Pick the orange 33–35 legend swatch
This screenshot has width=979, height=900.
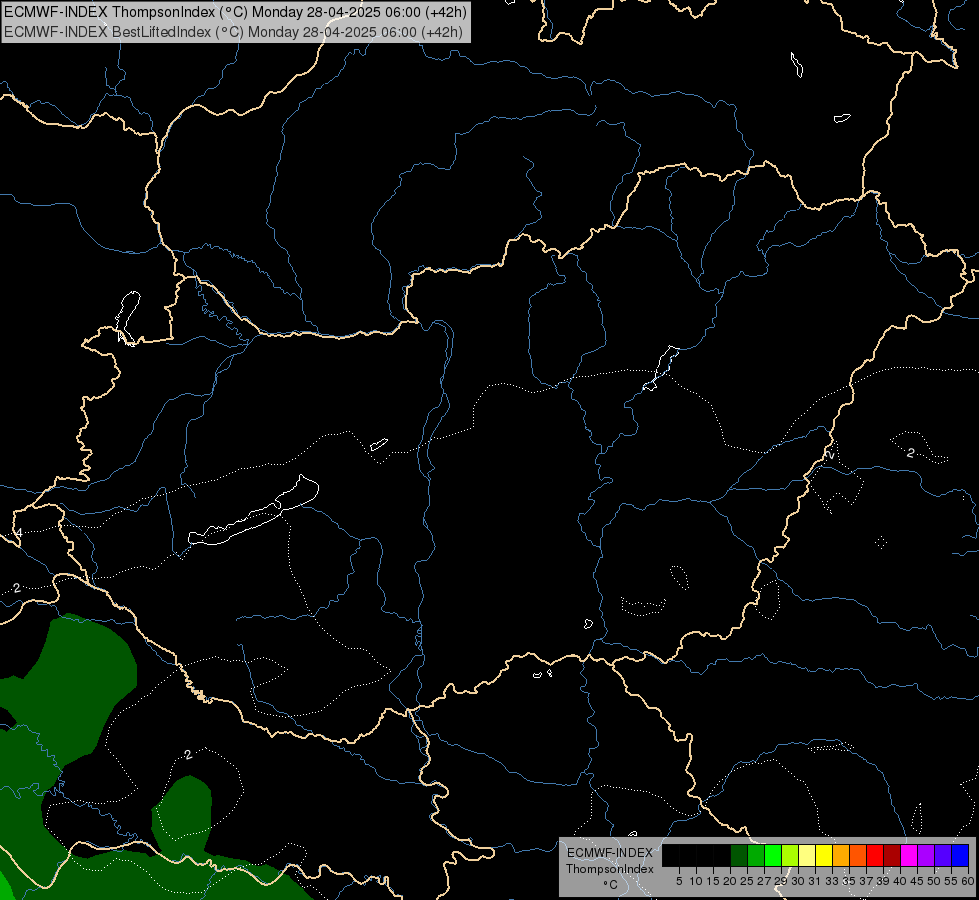(841, 855)
